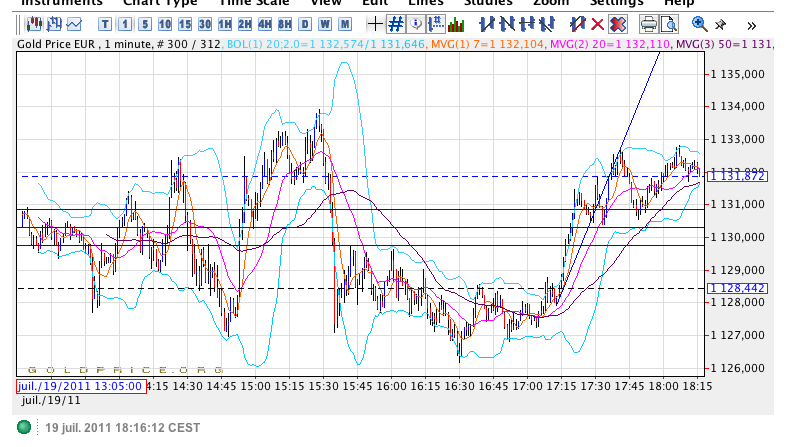
Task: Click the red X delete line icon
Action: (598, 24)
